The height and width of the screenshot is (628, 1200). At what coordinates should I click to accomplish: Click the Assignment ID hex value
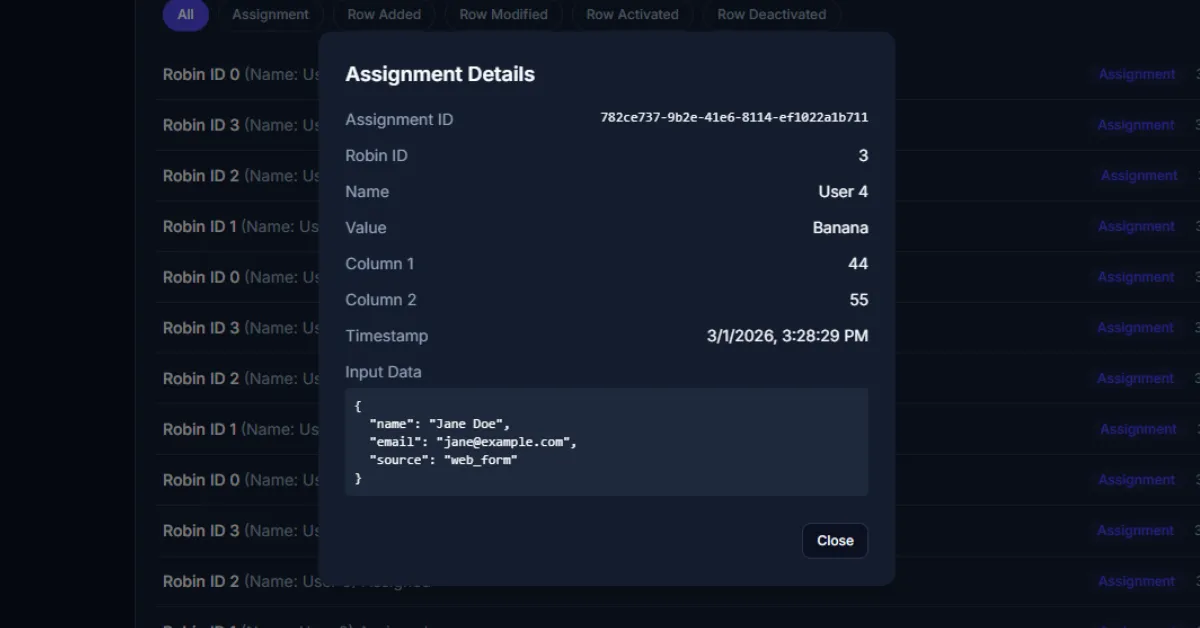coord(733,117)
